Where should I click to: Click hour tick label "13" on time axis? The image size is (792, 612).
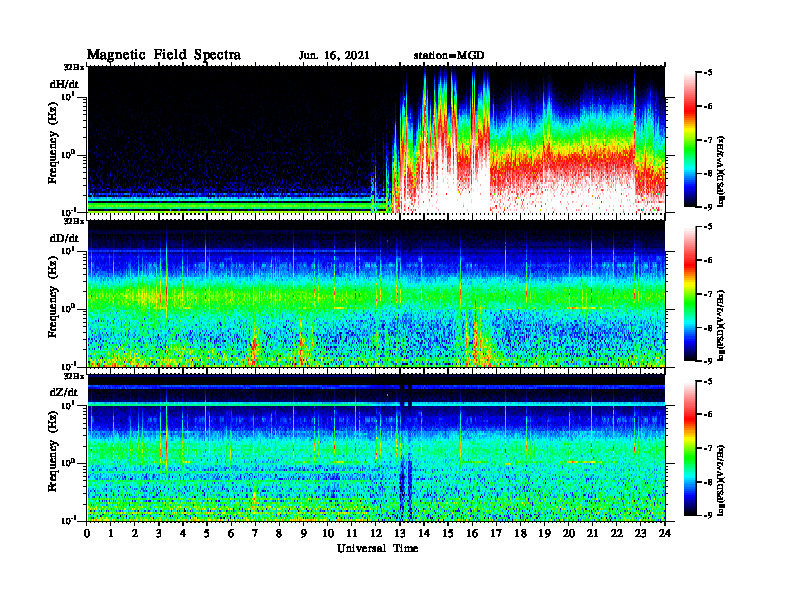[400, 534]
